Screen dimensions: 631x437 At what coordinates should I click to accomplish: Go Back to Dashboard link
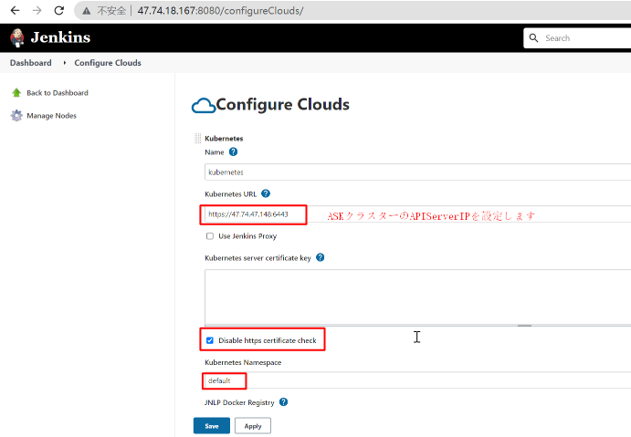pos(57,93)
